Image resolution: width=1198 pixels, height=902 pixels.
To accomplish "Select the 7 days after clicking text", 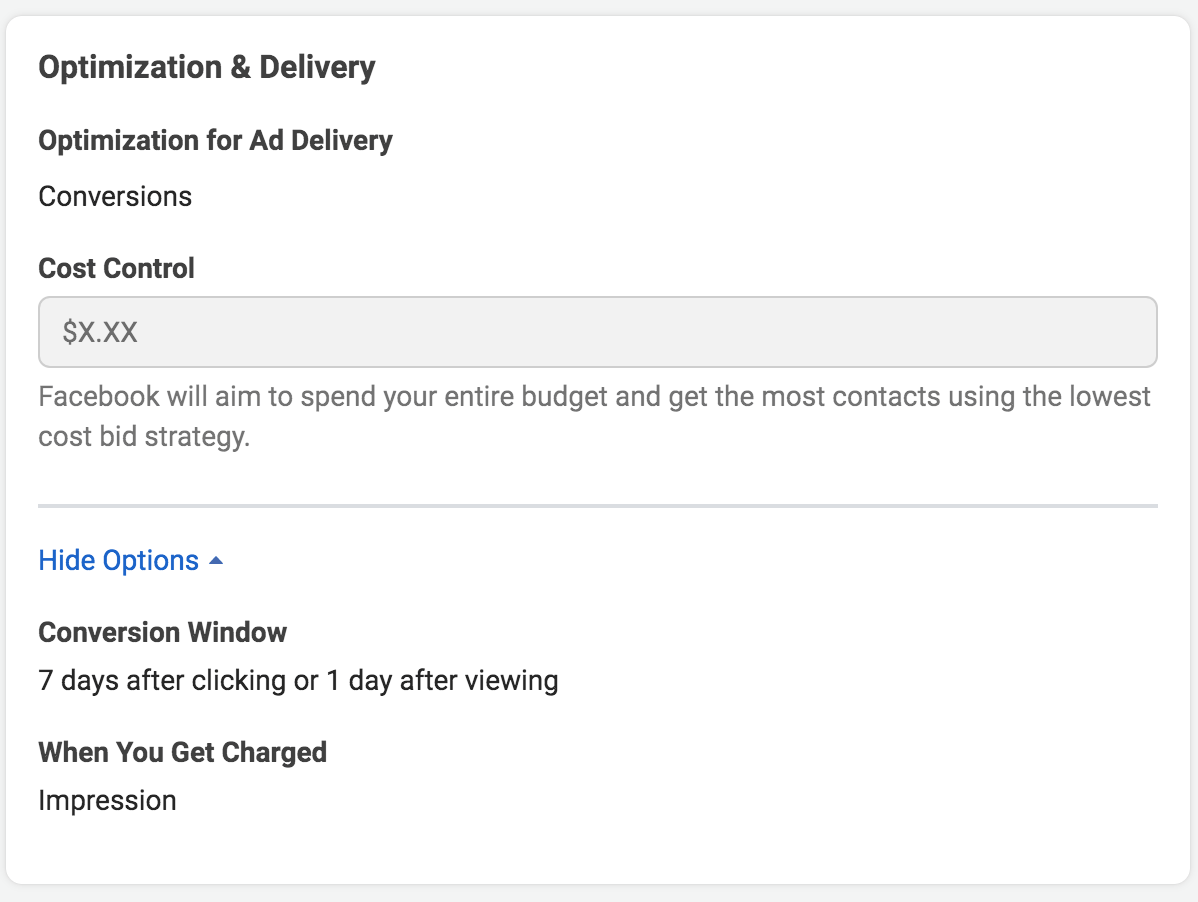I will coord(297,680).
